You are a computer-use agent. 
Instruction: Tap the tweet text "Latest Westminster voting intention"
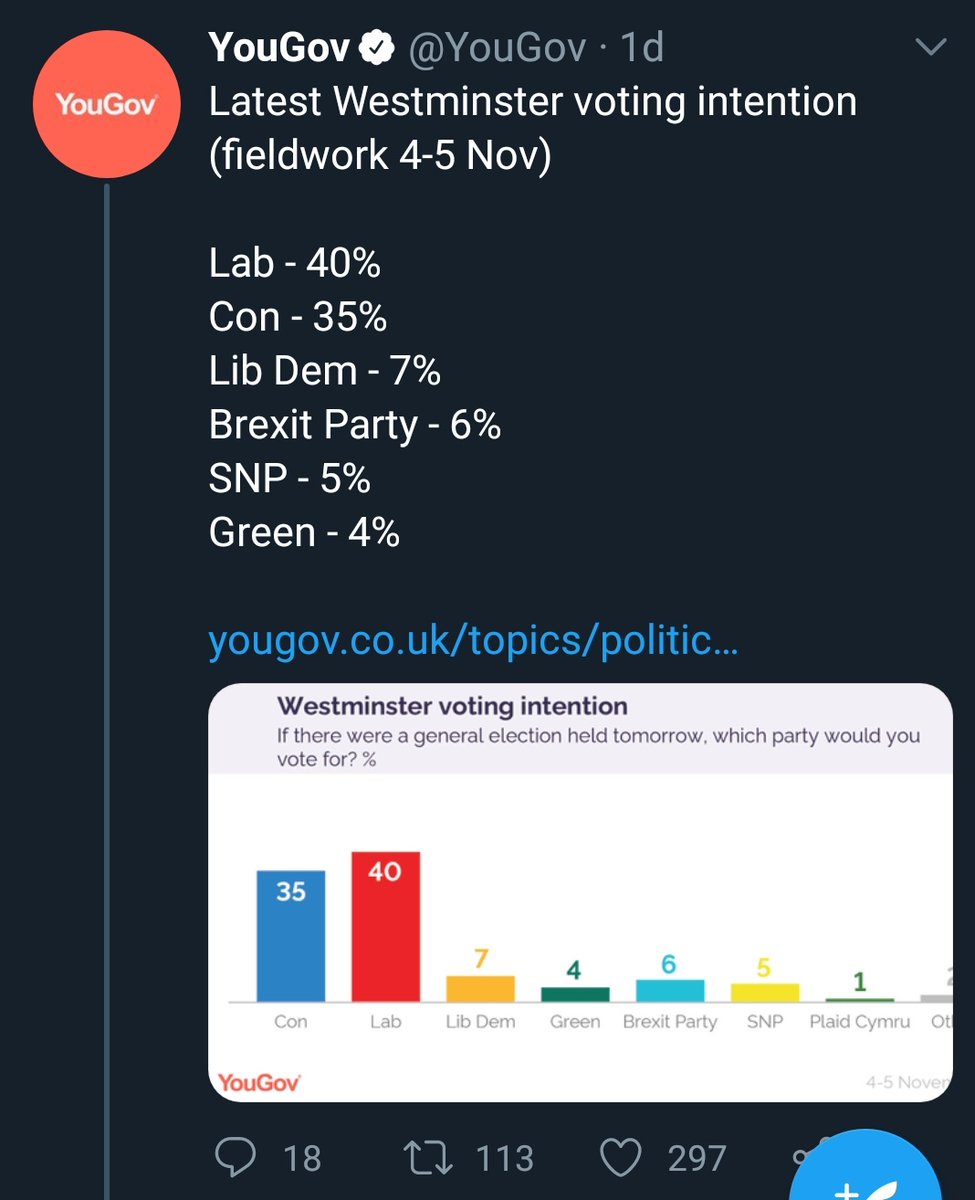pyautogui.click(x=532, y=102)
